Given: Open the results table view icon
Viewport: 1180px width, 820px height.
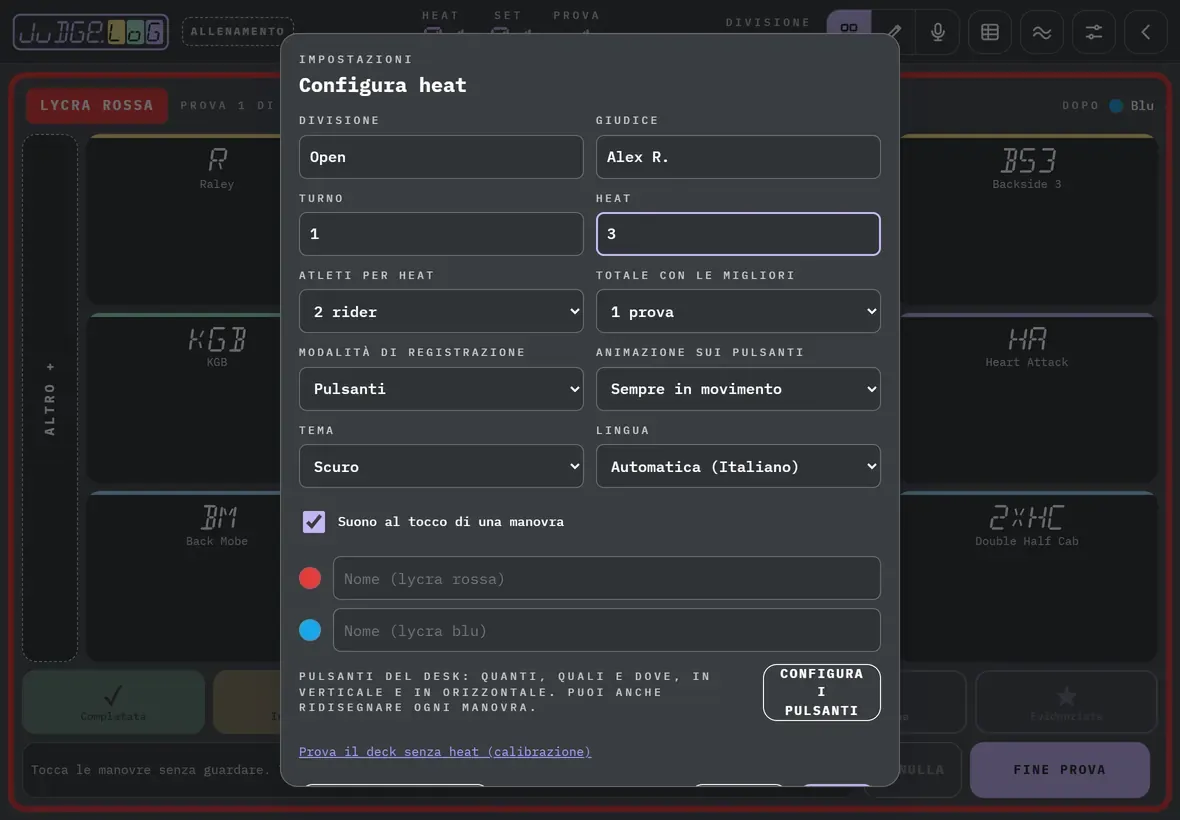Looking at the screenshot, I should point(990,32).
